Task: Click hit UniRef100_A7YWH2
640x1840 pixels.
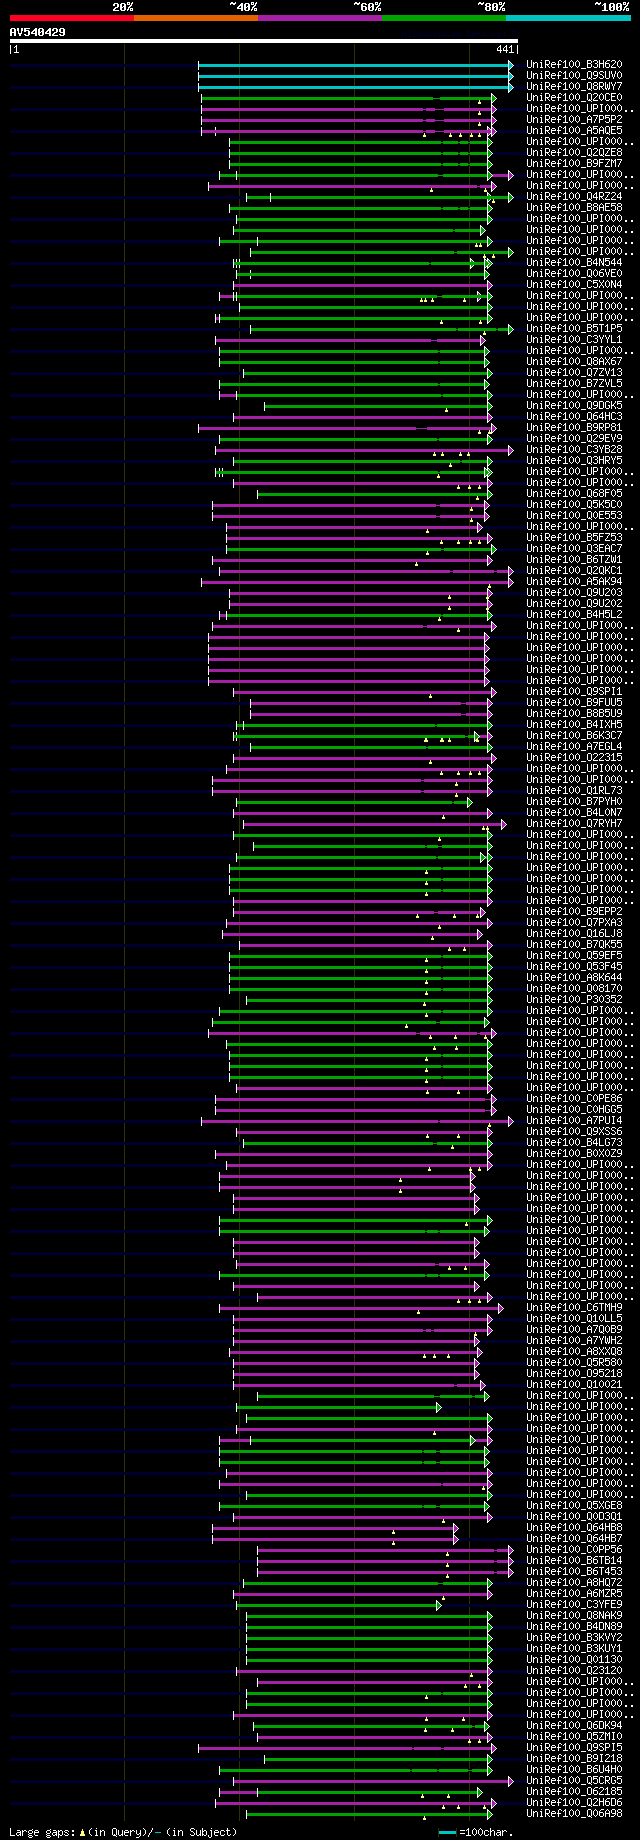Action: [574, 1341]
